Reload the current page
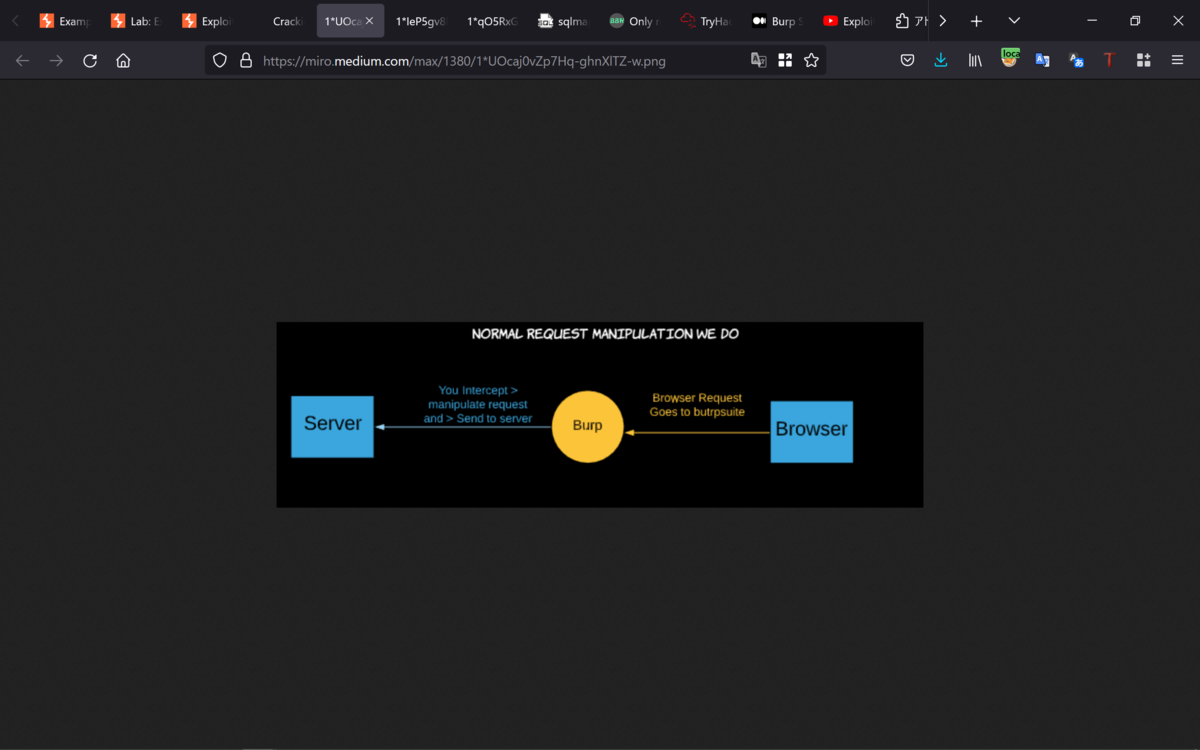The height and width of the screenshot is (750, 1200). (x=90, y=61)
